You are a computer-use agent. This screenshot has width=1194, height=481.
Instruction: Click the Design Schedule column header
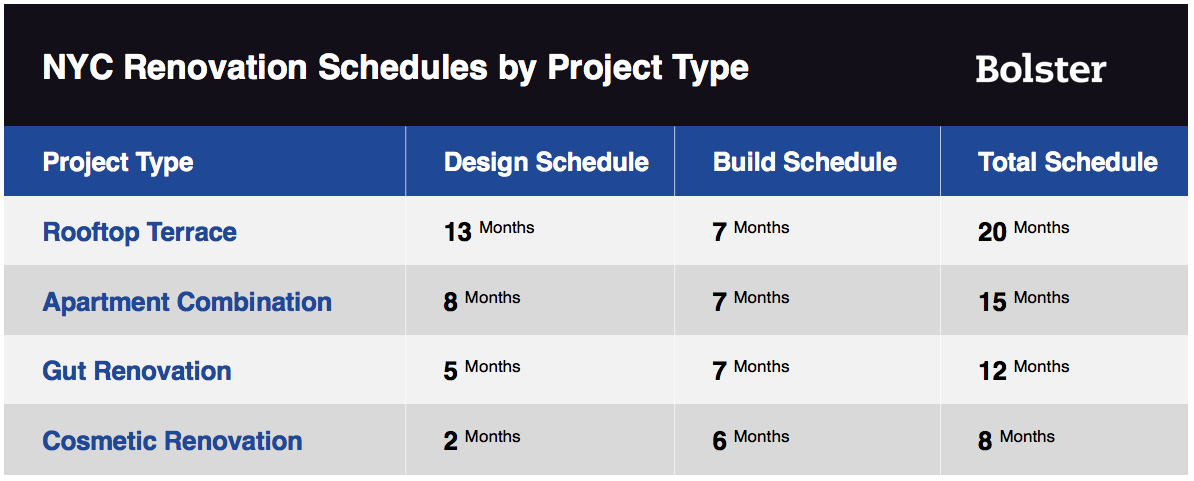[x=540, y=161]
